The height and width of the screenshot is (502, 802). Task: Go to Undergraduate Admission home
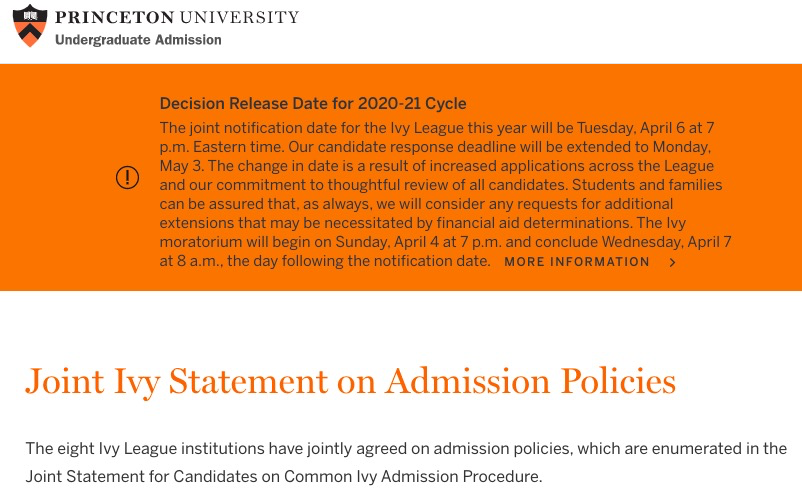click(138, 40)
